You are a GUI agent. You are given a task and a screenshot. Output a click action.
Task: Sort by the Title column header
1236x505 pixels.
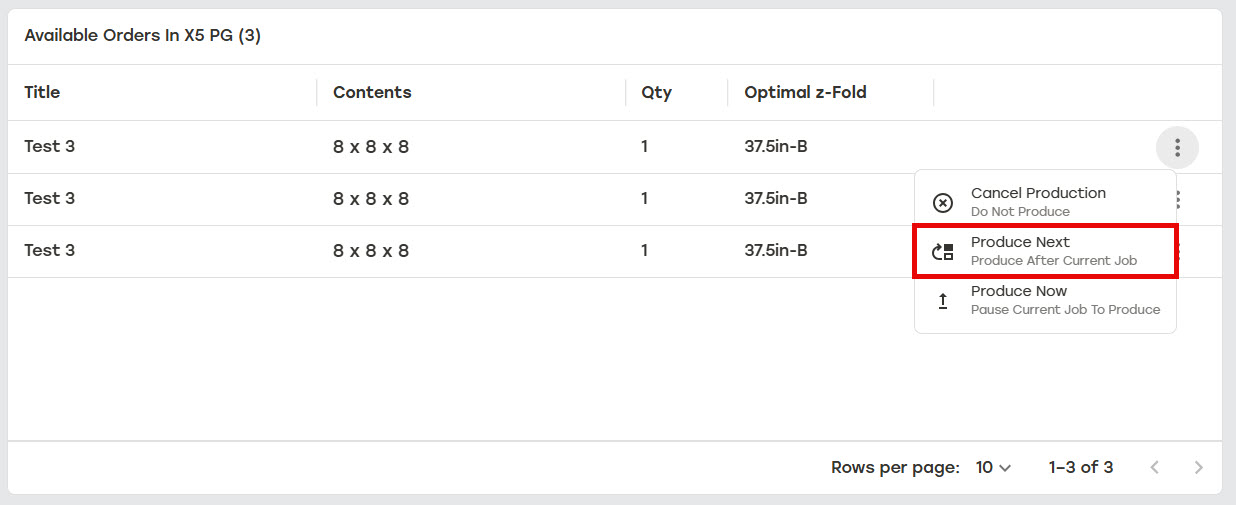click(42, 92)
